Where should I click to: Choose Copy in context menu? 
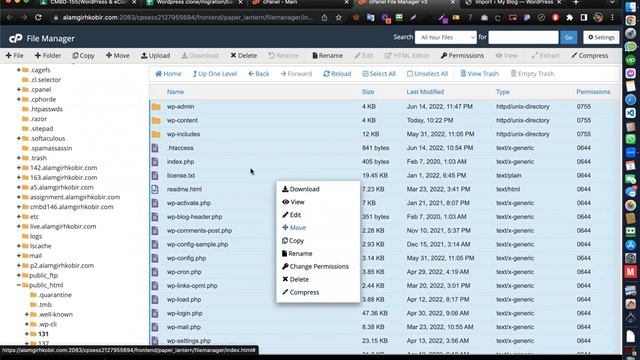coord(293,241)
